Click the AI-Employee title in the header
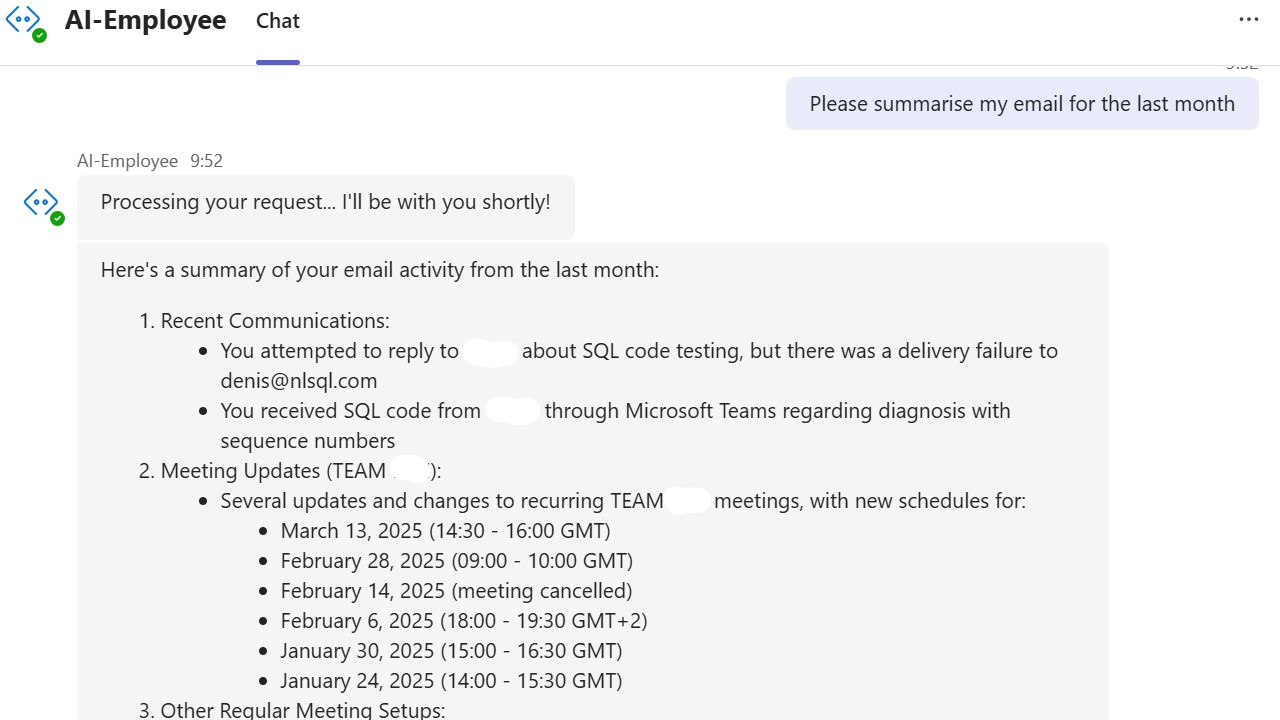 [x=146, y=20]
